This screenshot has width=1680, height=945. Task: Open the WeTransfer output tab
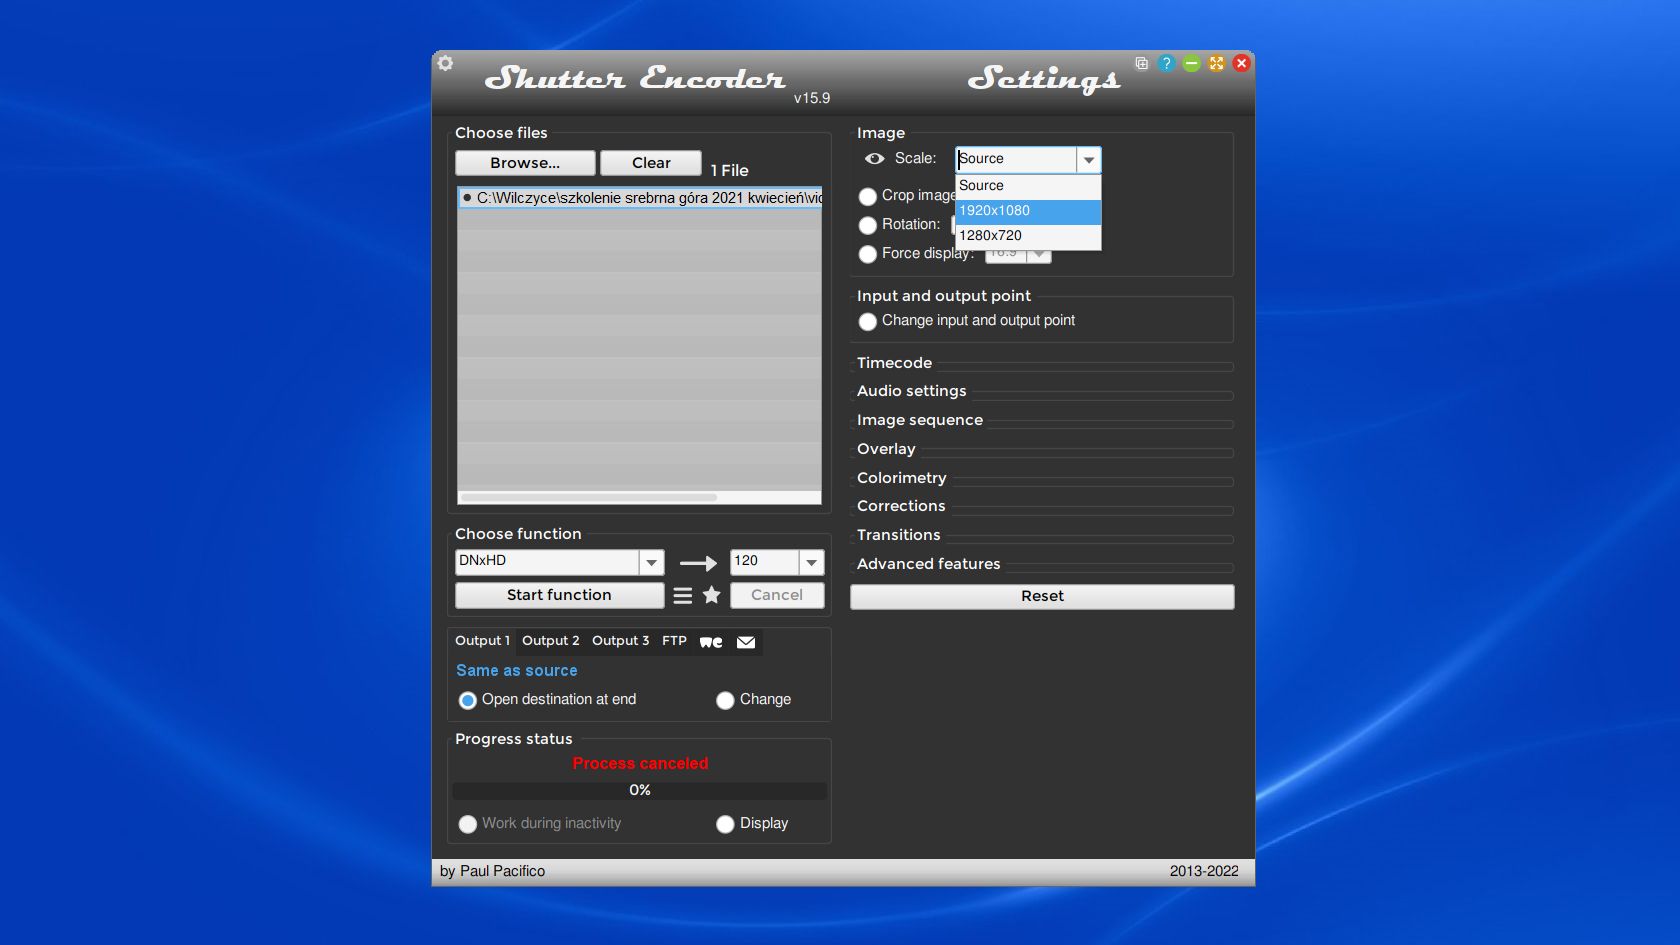[711, 642]
